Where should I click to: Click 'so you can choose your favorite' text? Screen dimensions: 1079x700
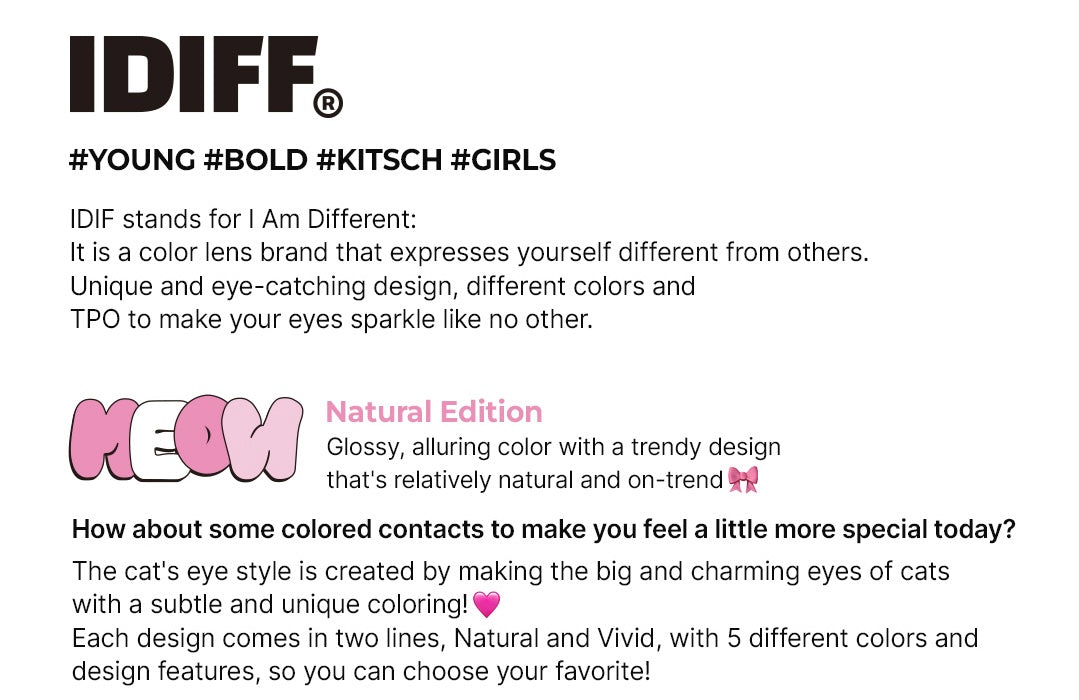click(x=459, y=671)
